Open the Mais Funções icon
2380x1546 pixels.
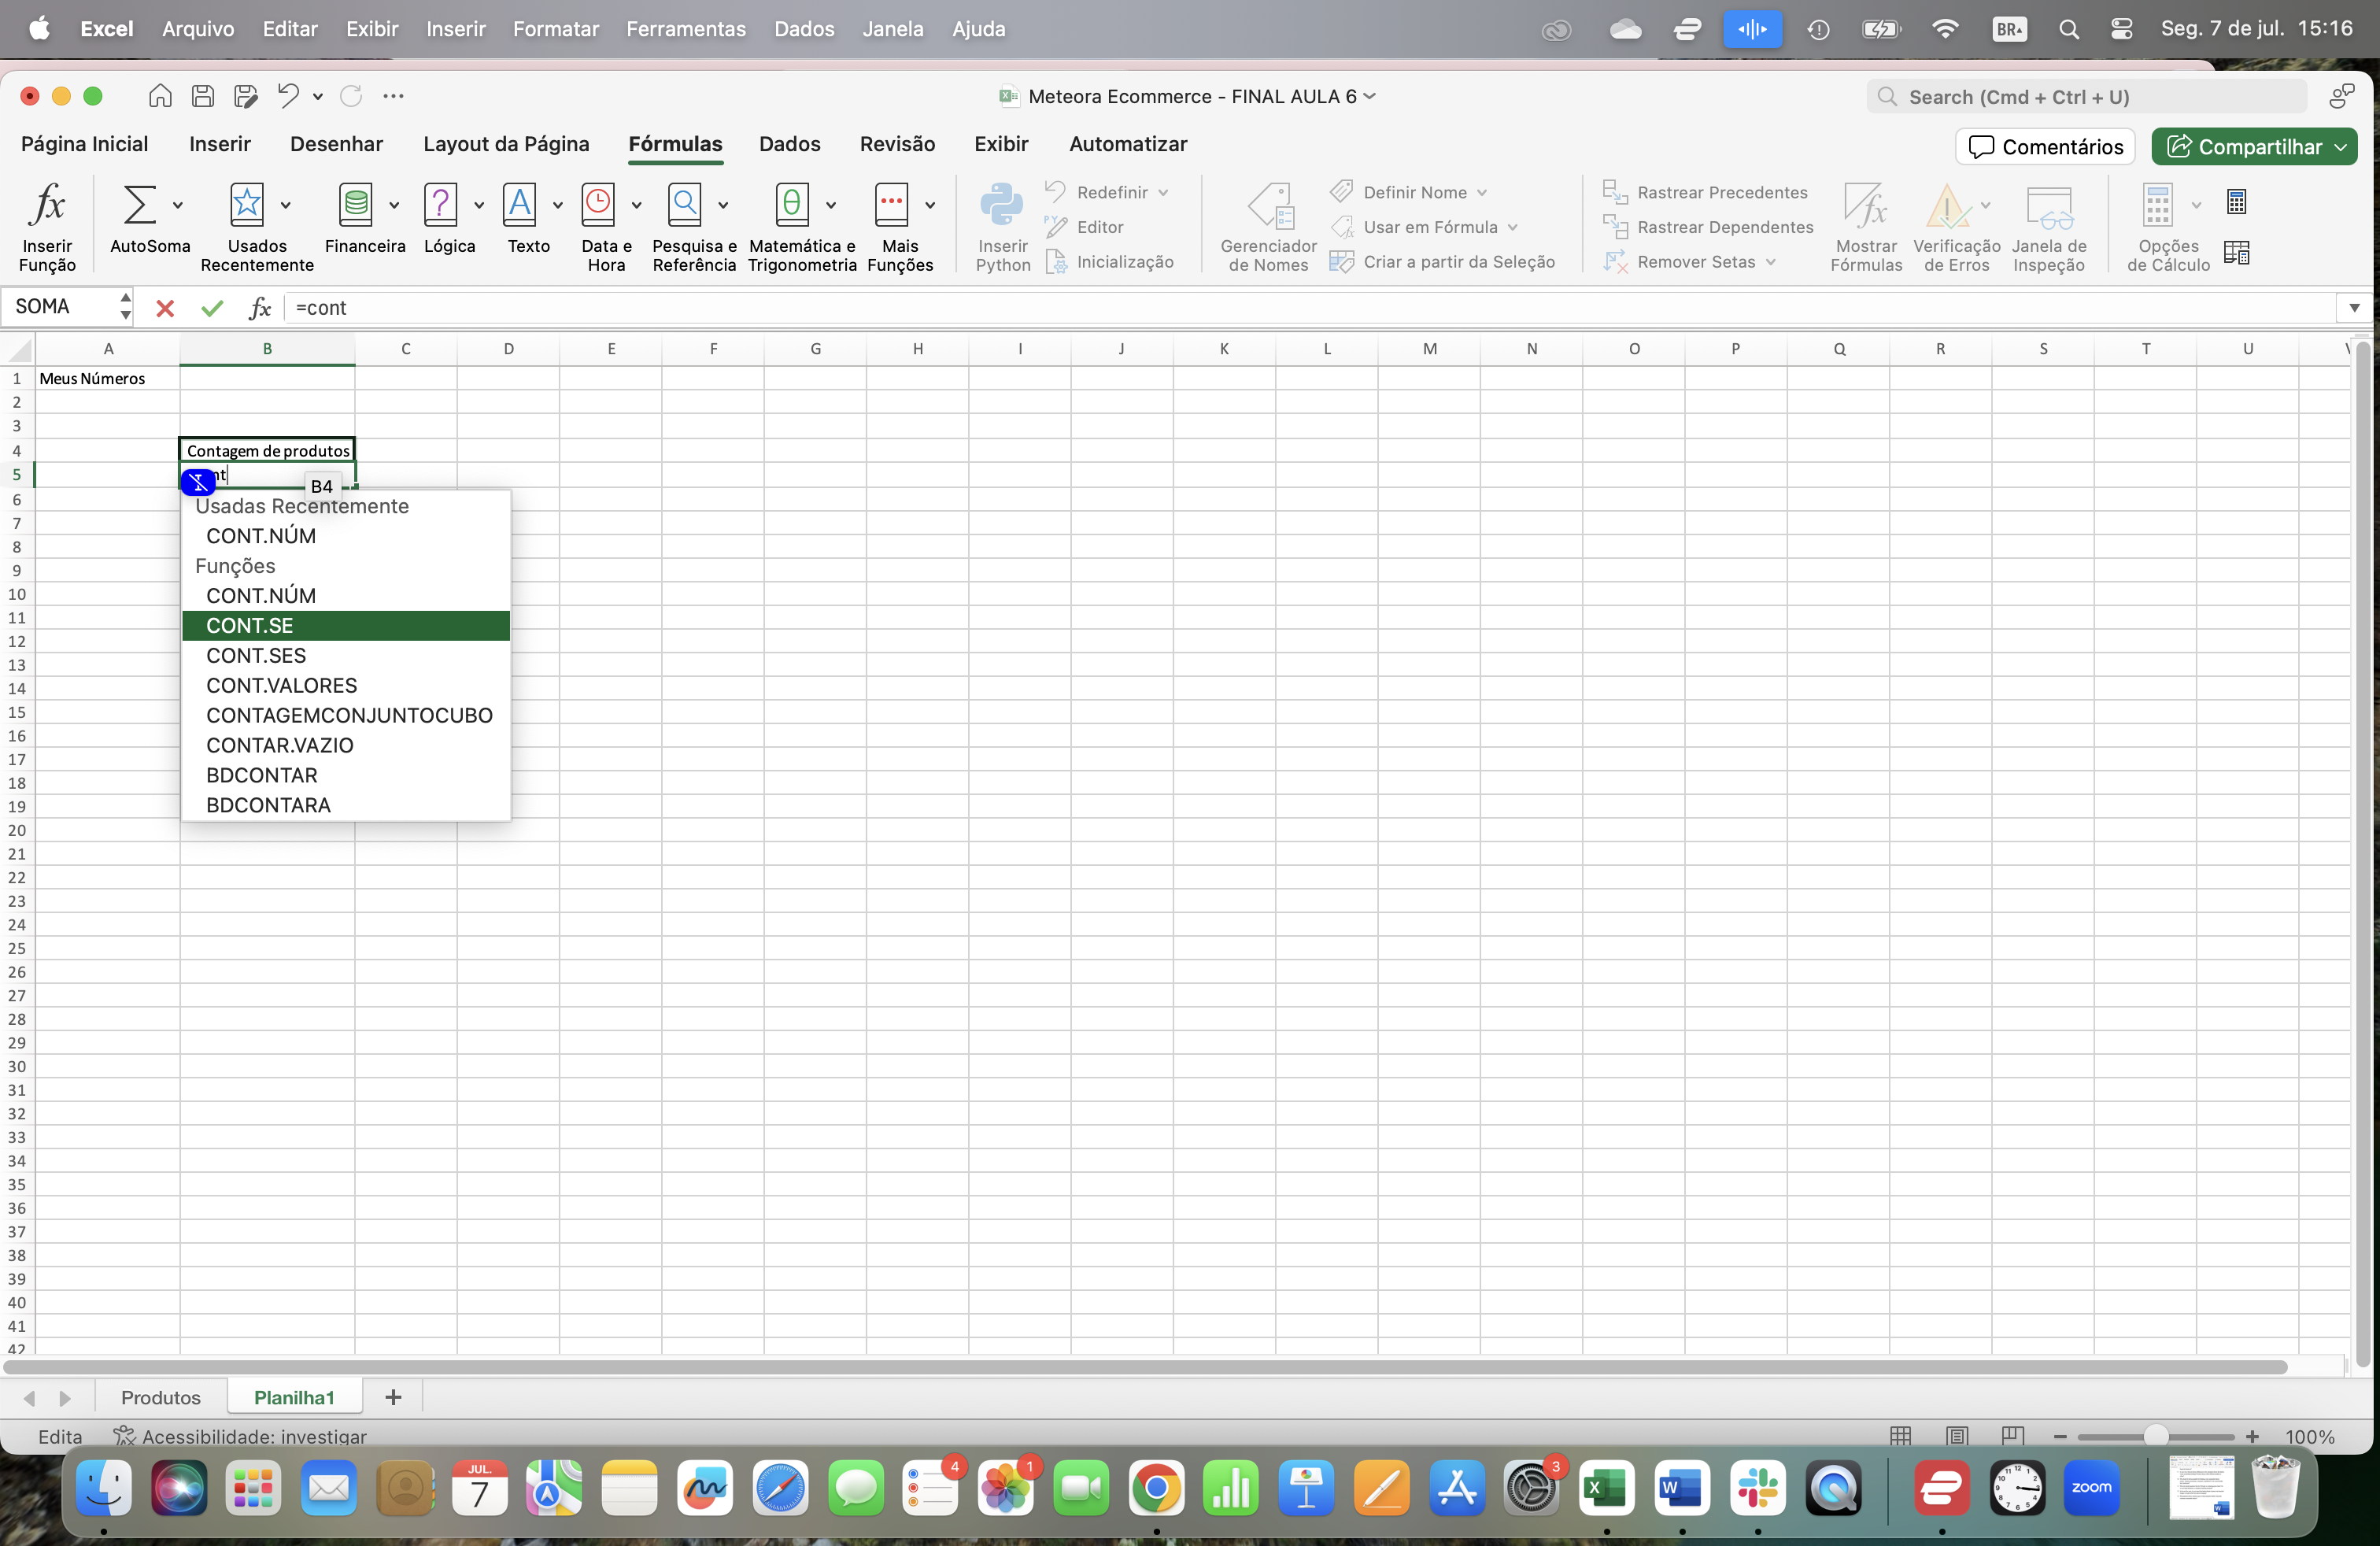pyautogui.click(x=891, y=205)
